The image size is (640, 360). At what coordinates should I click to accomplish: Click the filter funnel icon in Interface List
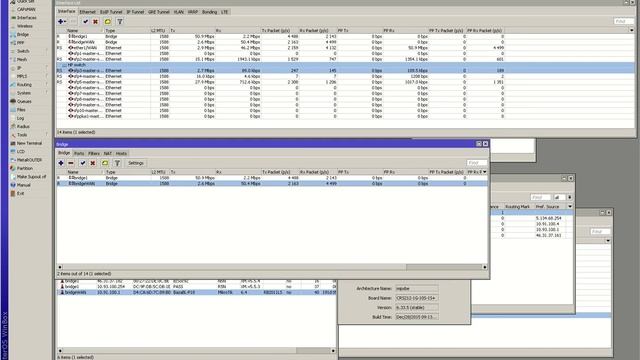[x=120, y=21]
